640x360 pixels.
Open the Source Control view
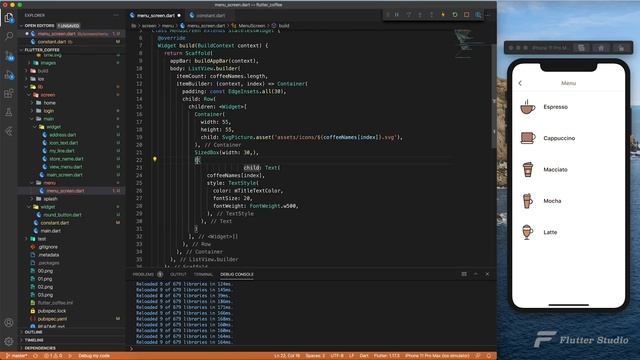(x=9, y=56)
